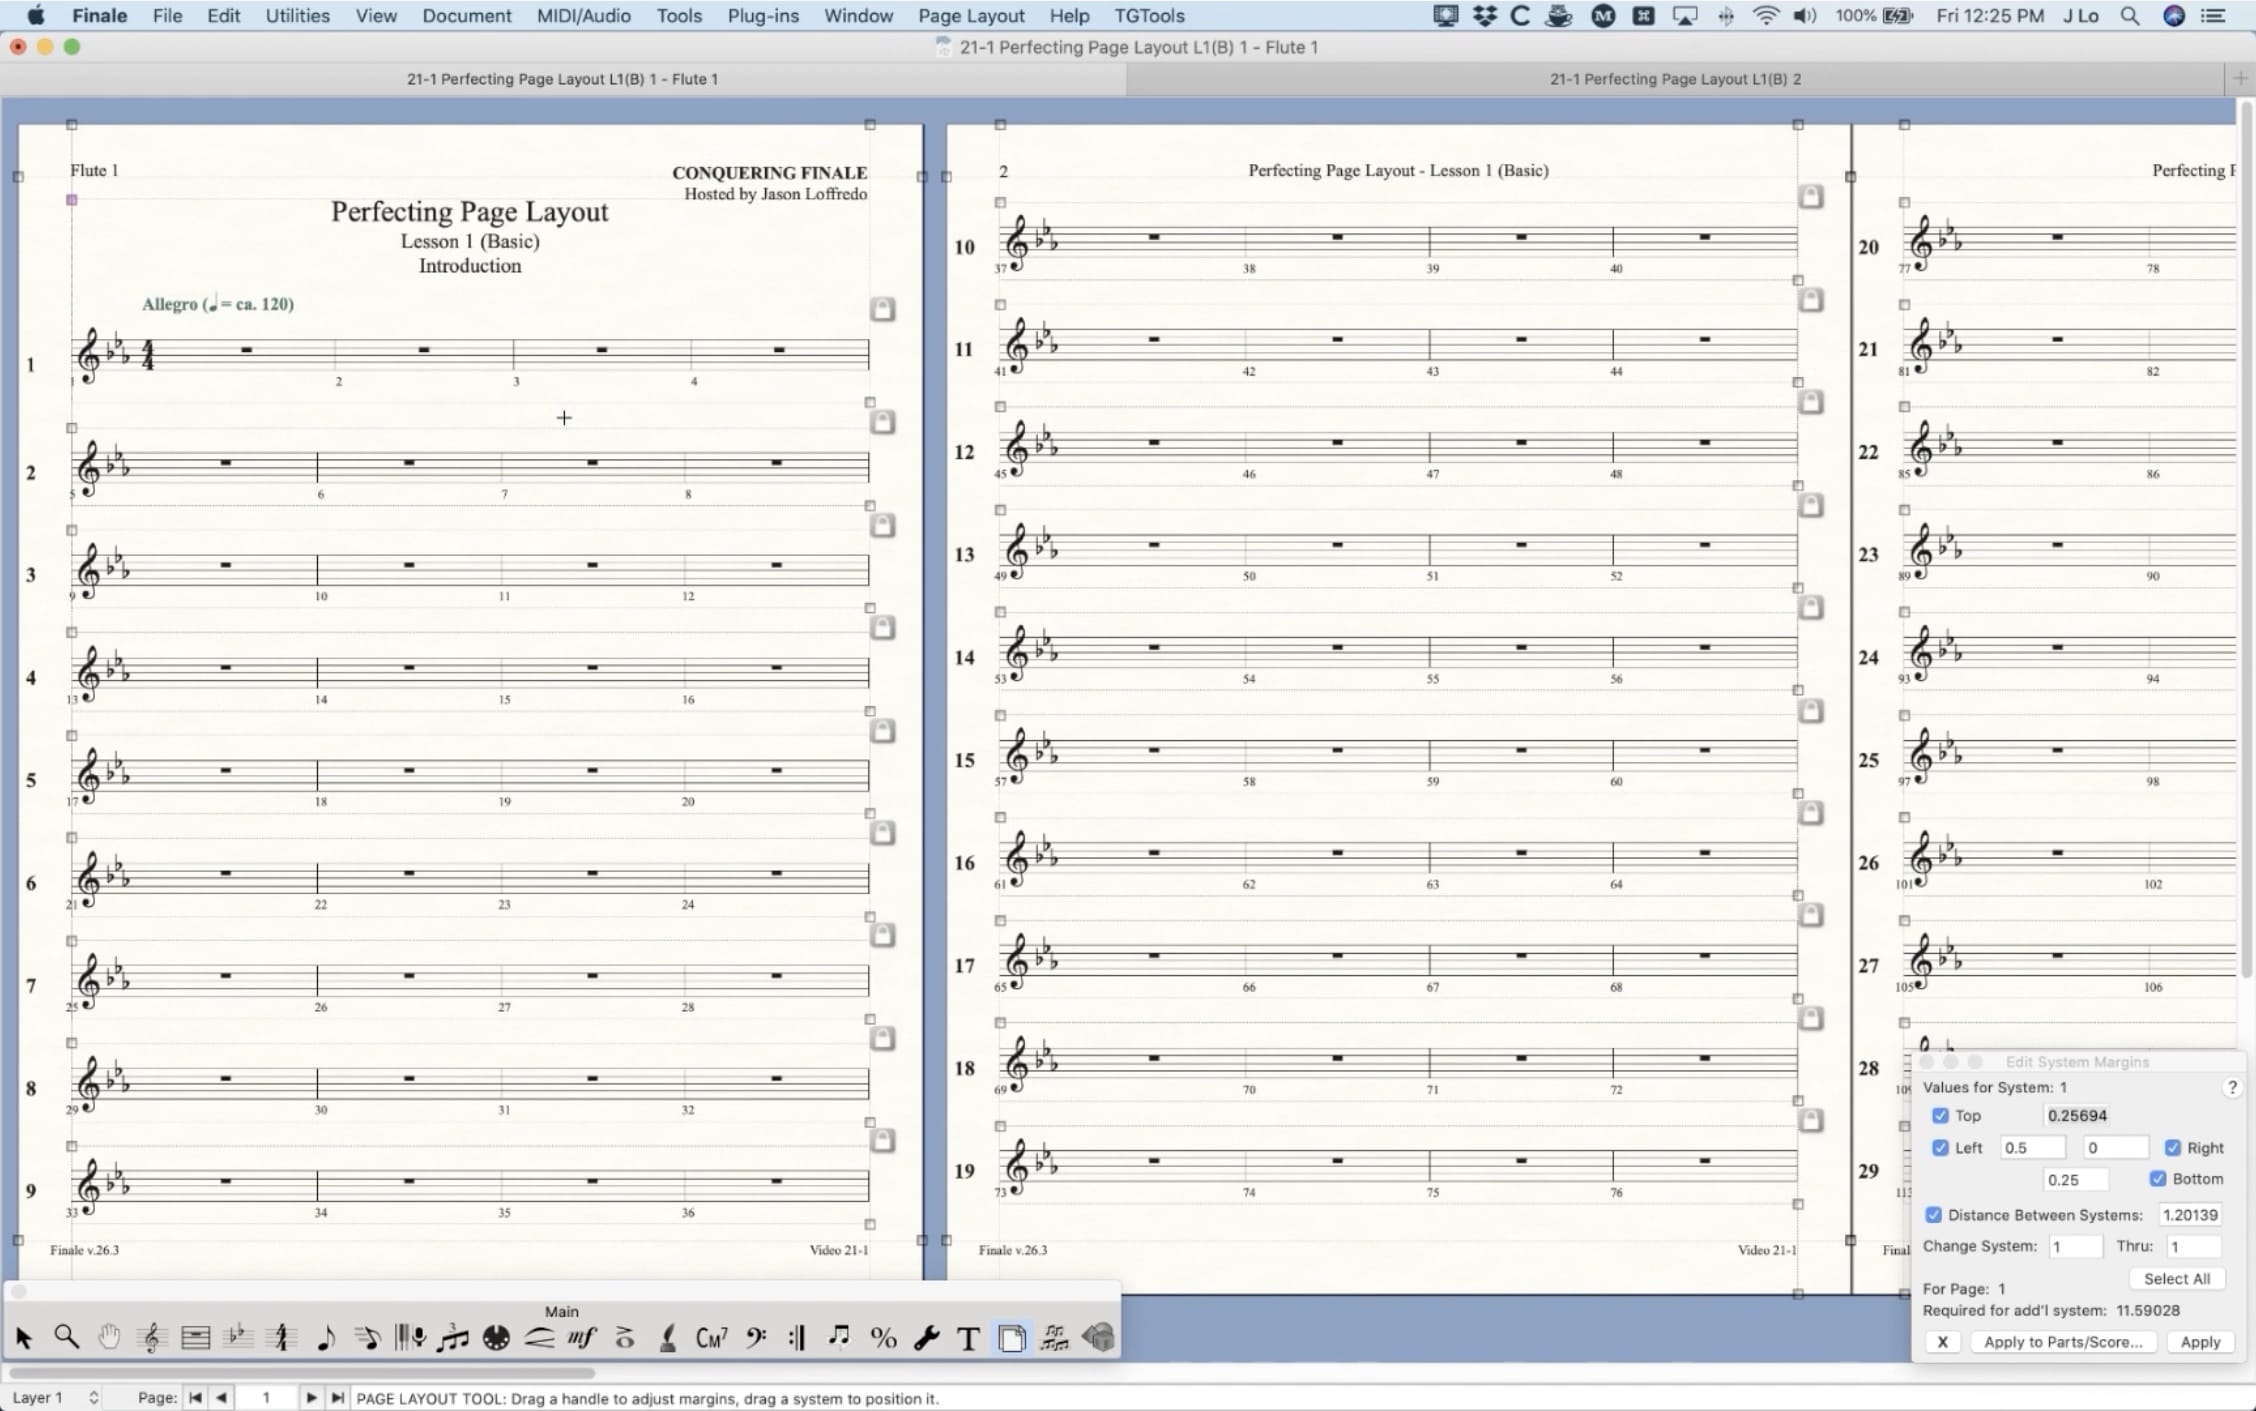Switch to the Page Layout tool icon
The image size is (2256, 1411).
coord(1012,1337)
